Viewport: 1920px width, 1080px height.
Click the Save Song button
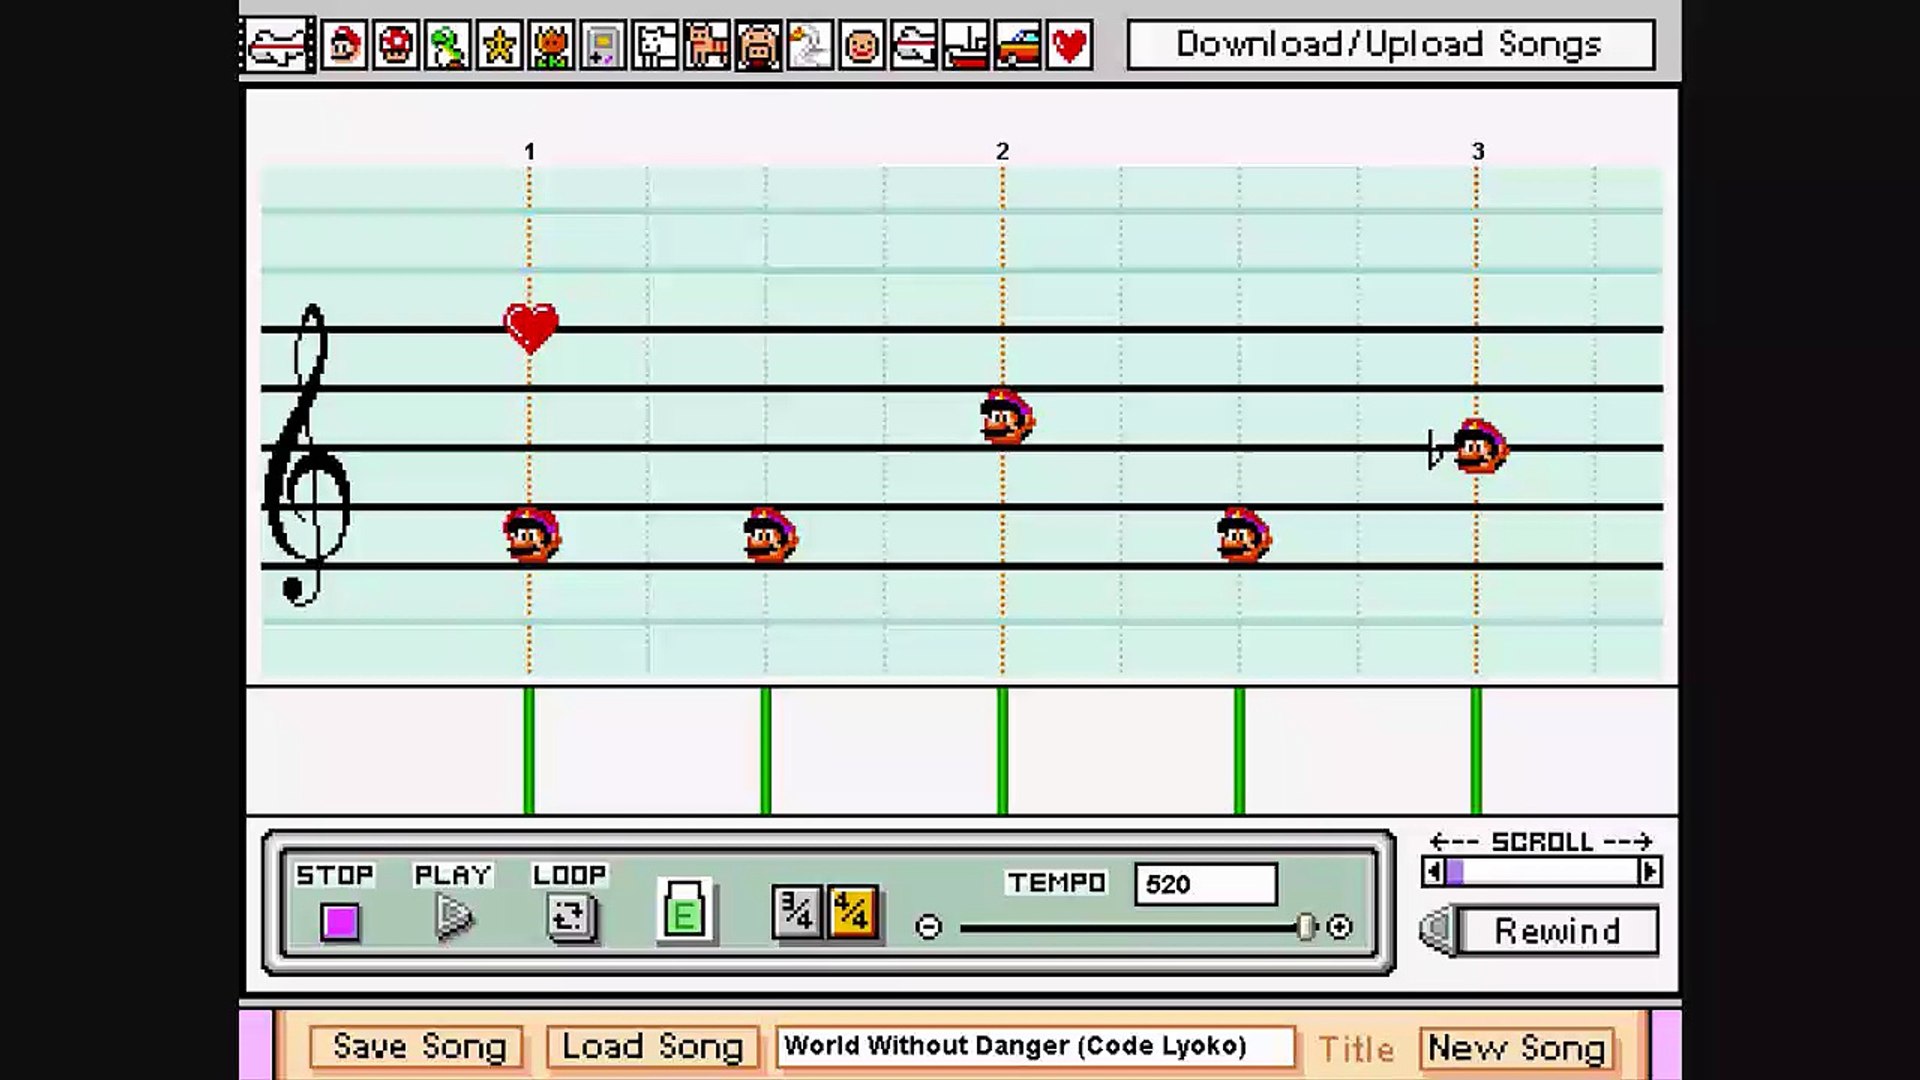coord(417,1047)
